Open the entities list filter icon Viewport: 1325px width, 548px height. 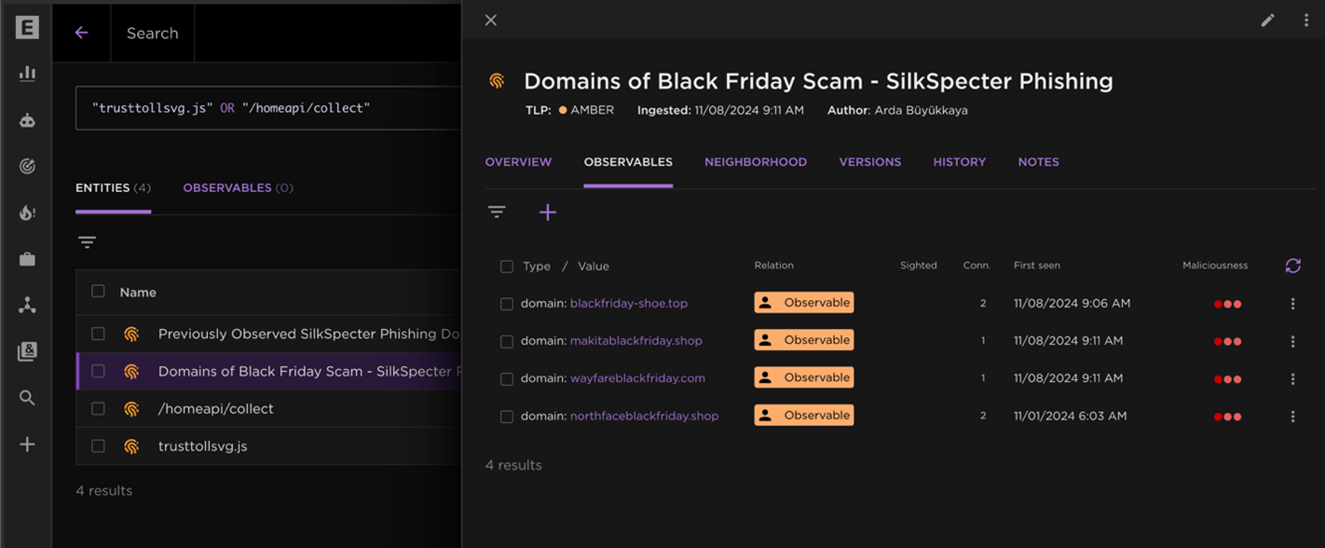87,242
